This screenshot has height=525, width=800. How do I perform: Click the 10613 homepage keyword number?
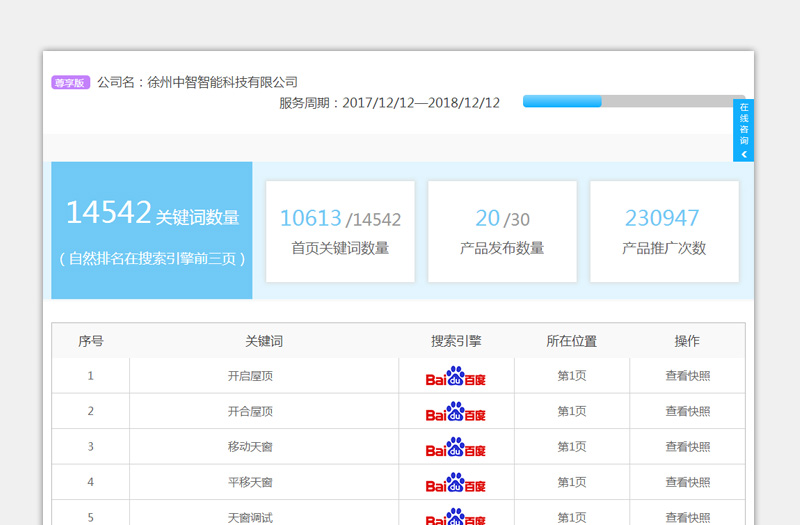click(x=310, y=218)
